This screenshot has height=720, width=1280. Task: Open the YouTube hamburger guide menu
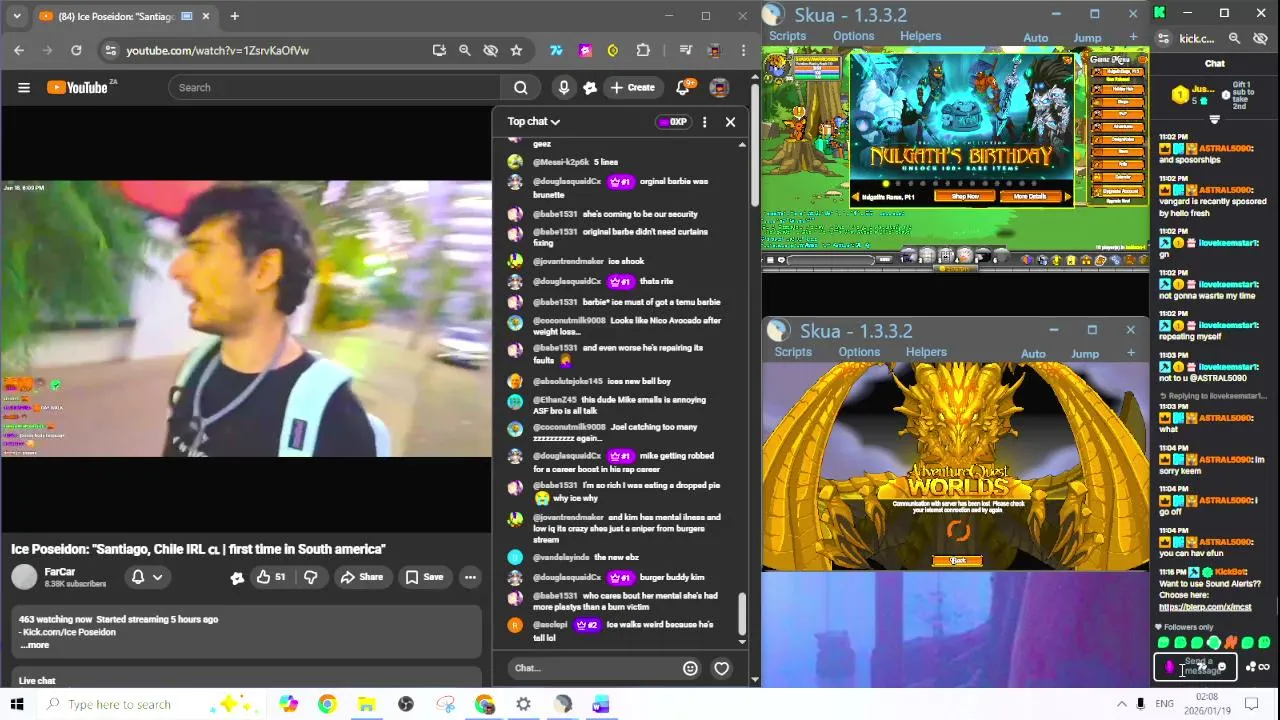tap(24, 88)
